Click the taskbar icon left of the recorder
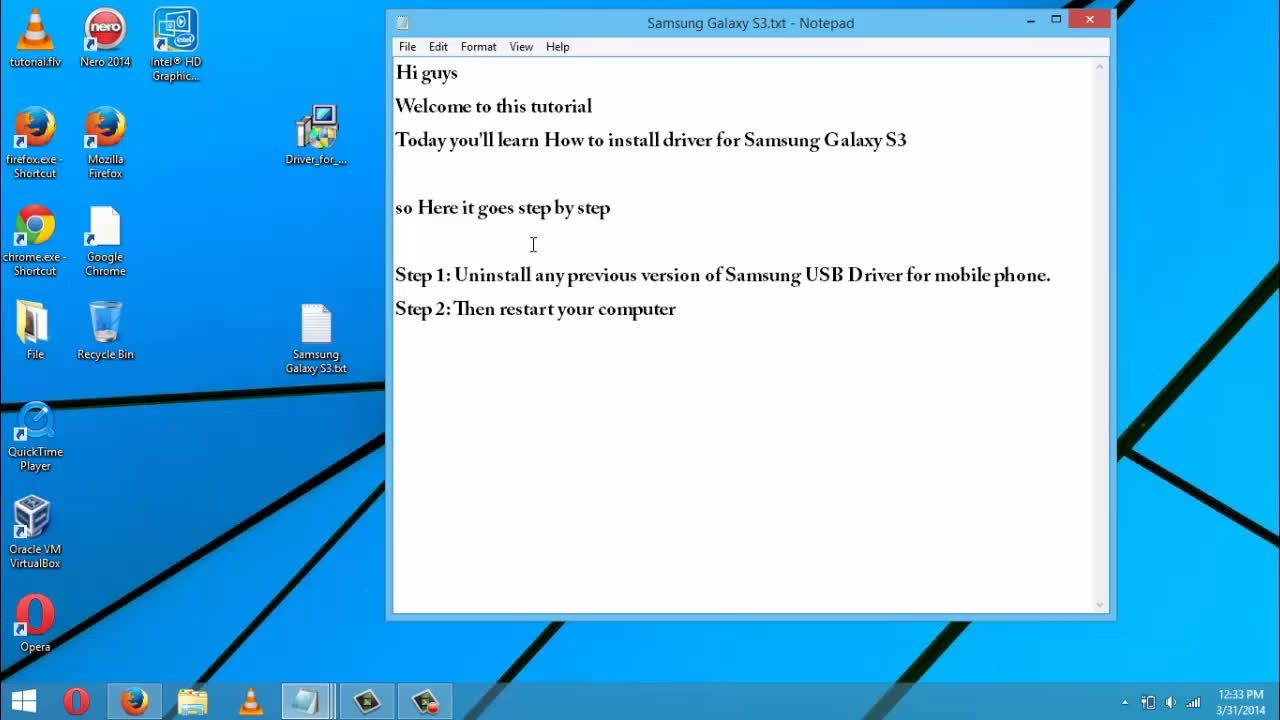The height and width of the screenshot is (720, 1280). pos(367,702)
